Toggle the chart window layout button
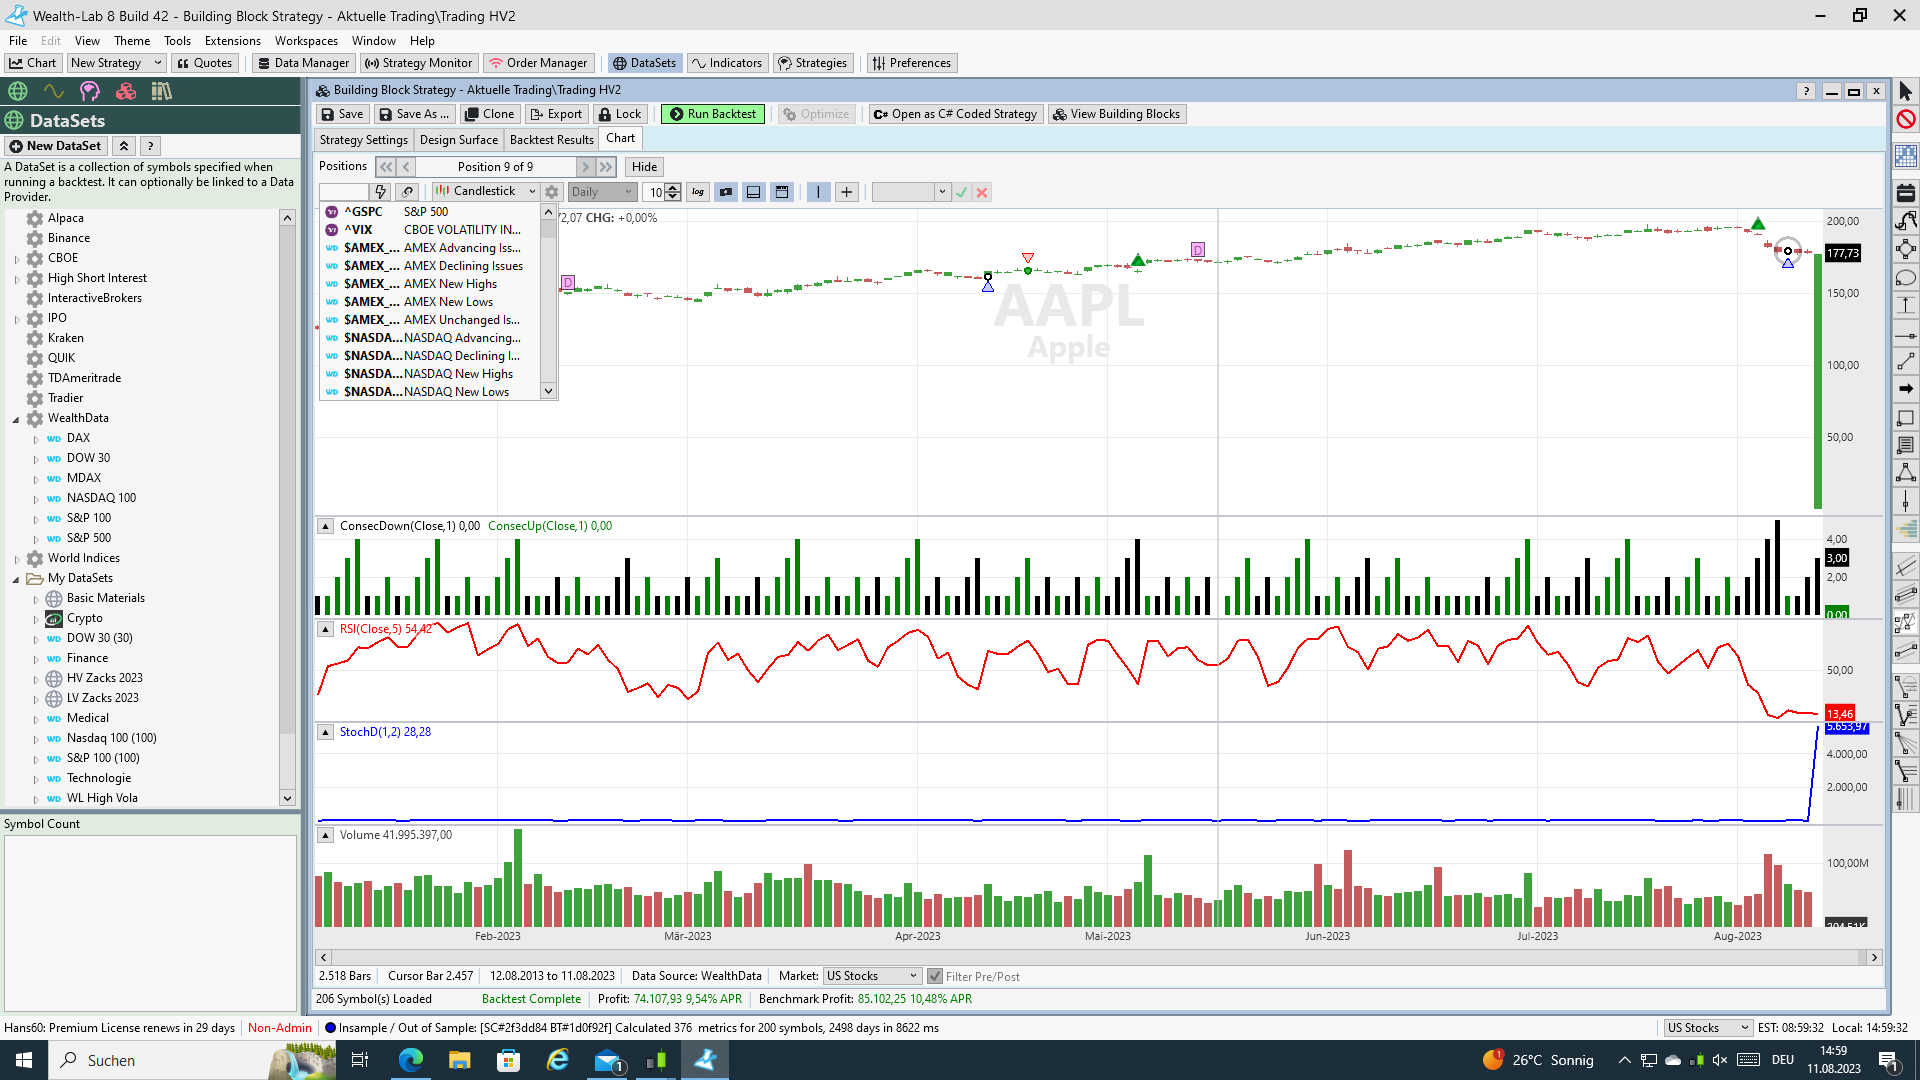 coord(782,192)
